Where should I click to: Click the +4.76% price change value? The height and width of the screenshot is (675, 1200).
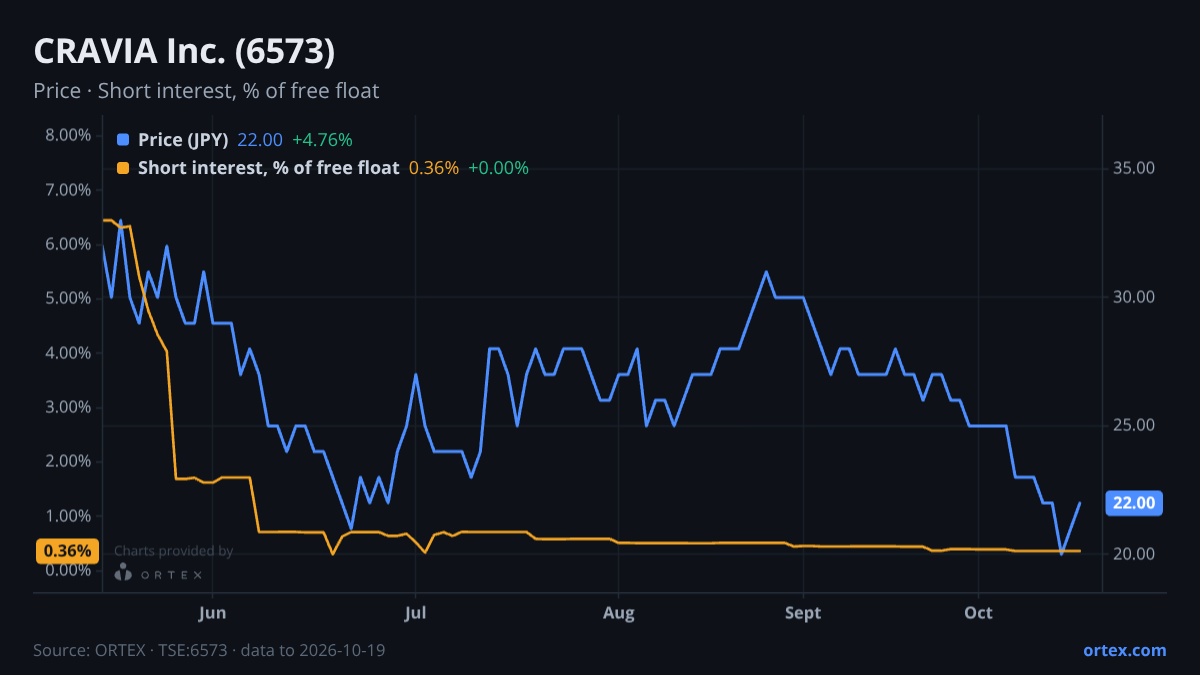(x=322, y=140)
